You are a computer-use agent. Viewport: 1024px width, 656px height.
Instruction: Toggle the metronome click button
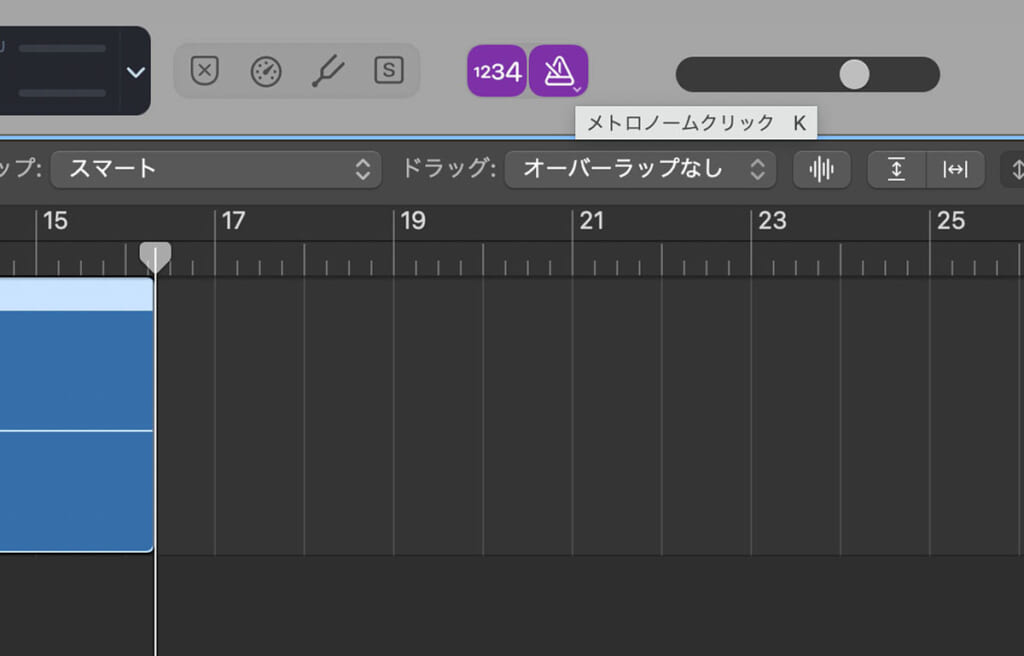pyautogui.click(x=558, y=70)
